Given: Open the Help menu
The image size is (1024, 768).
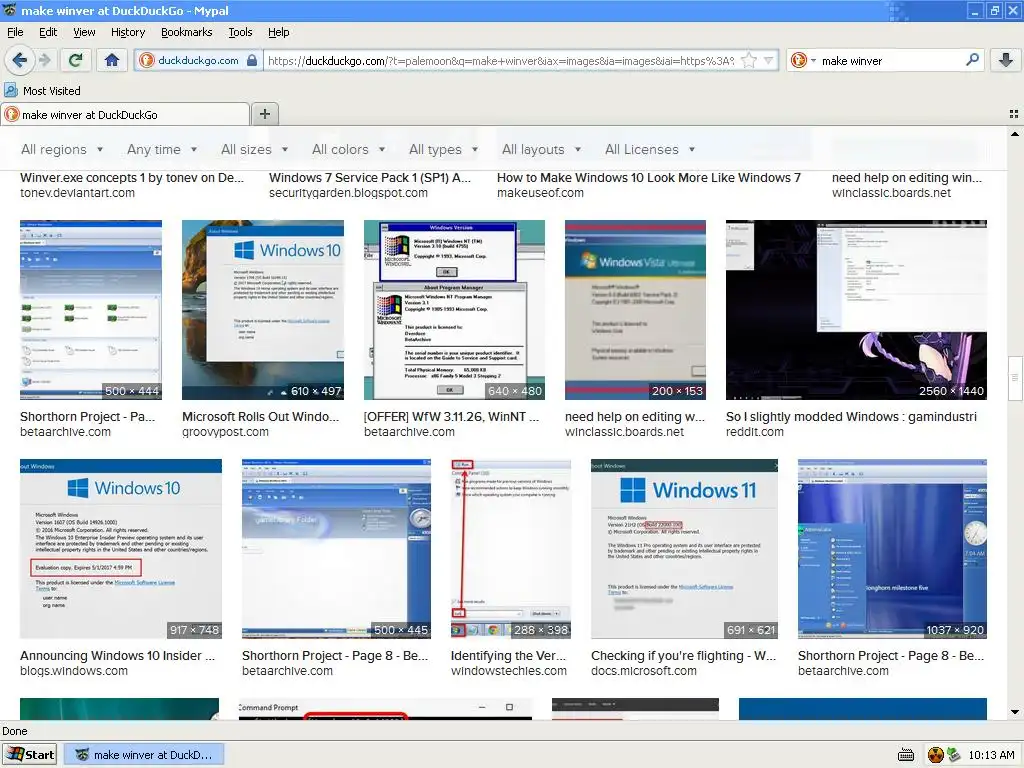Looking at the screenshot, I should 279,32.
